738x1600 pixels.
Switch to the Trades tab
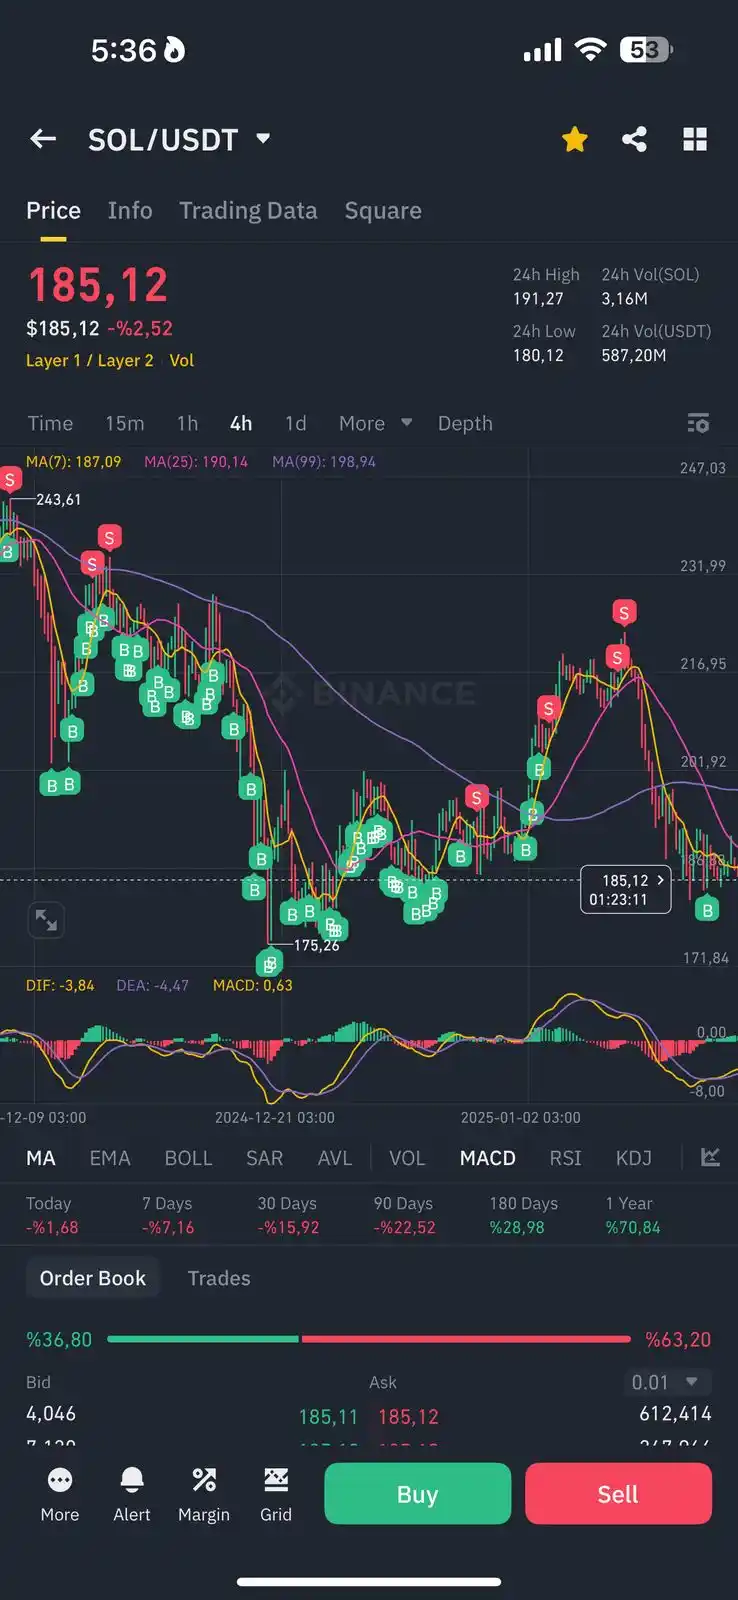pyautogui.click(x=219, y=1278)
